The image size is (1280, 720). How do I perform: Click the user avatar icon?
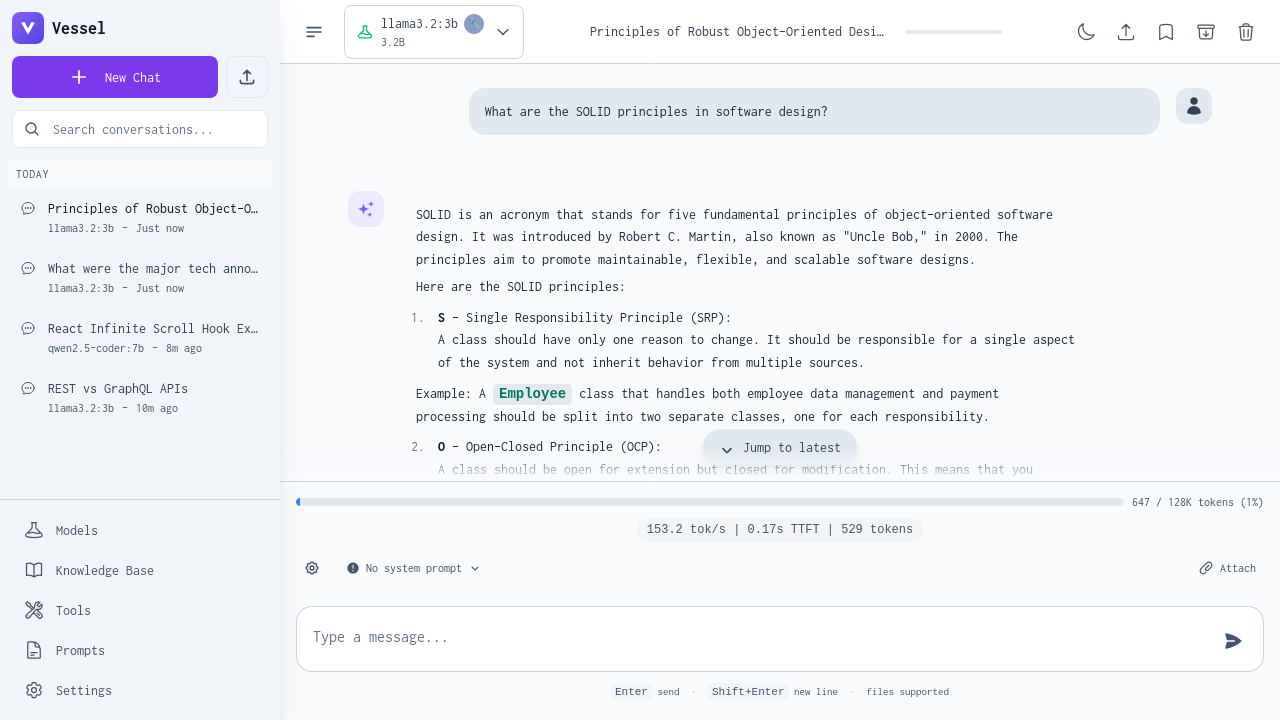[1194, 106]
